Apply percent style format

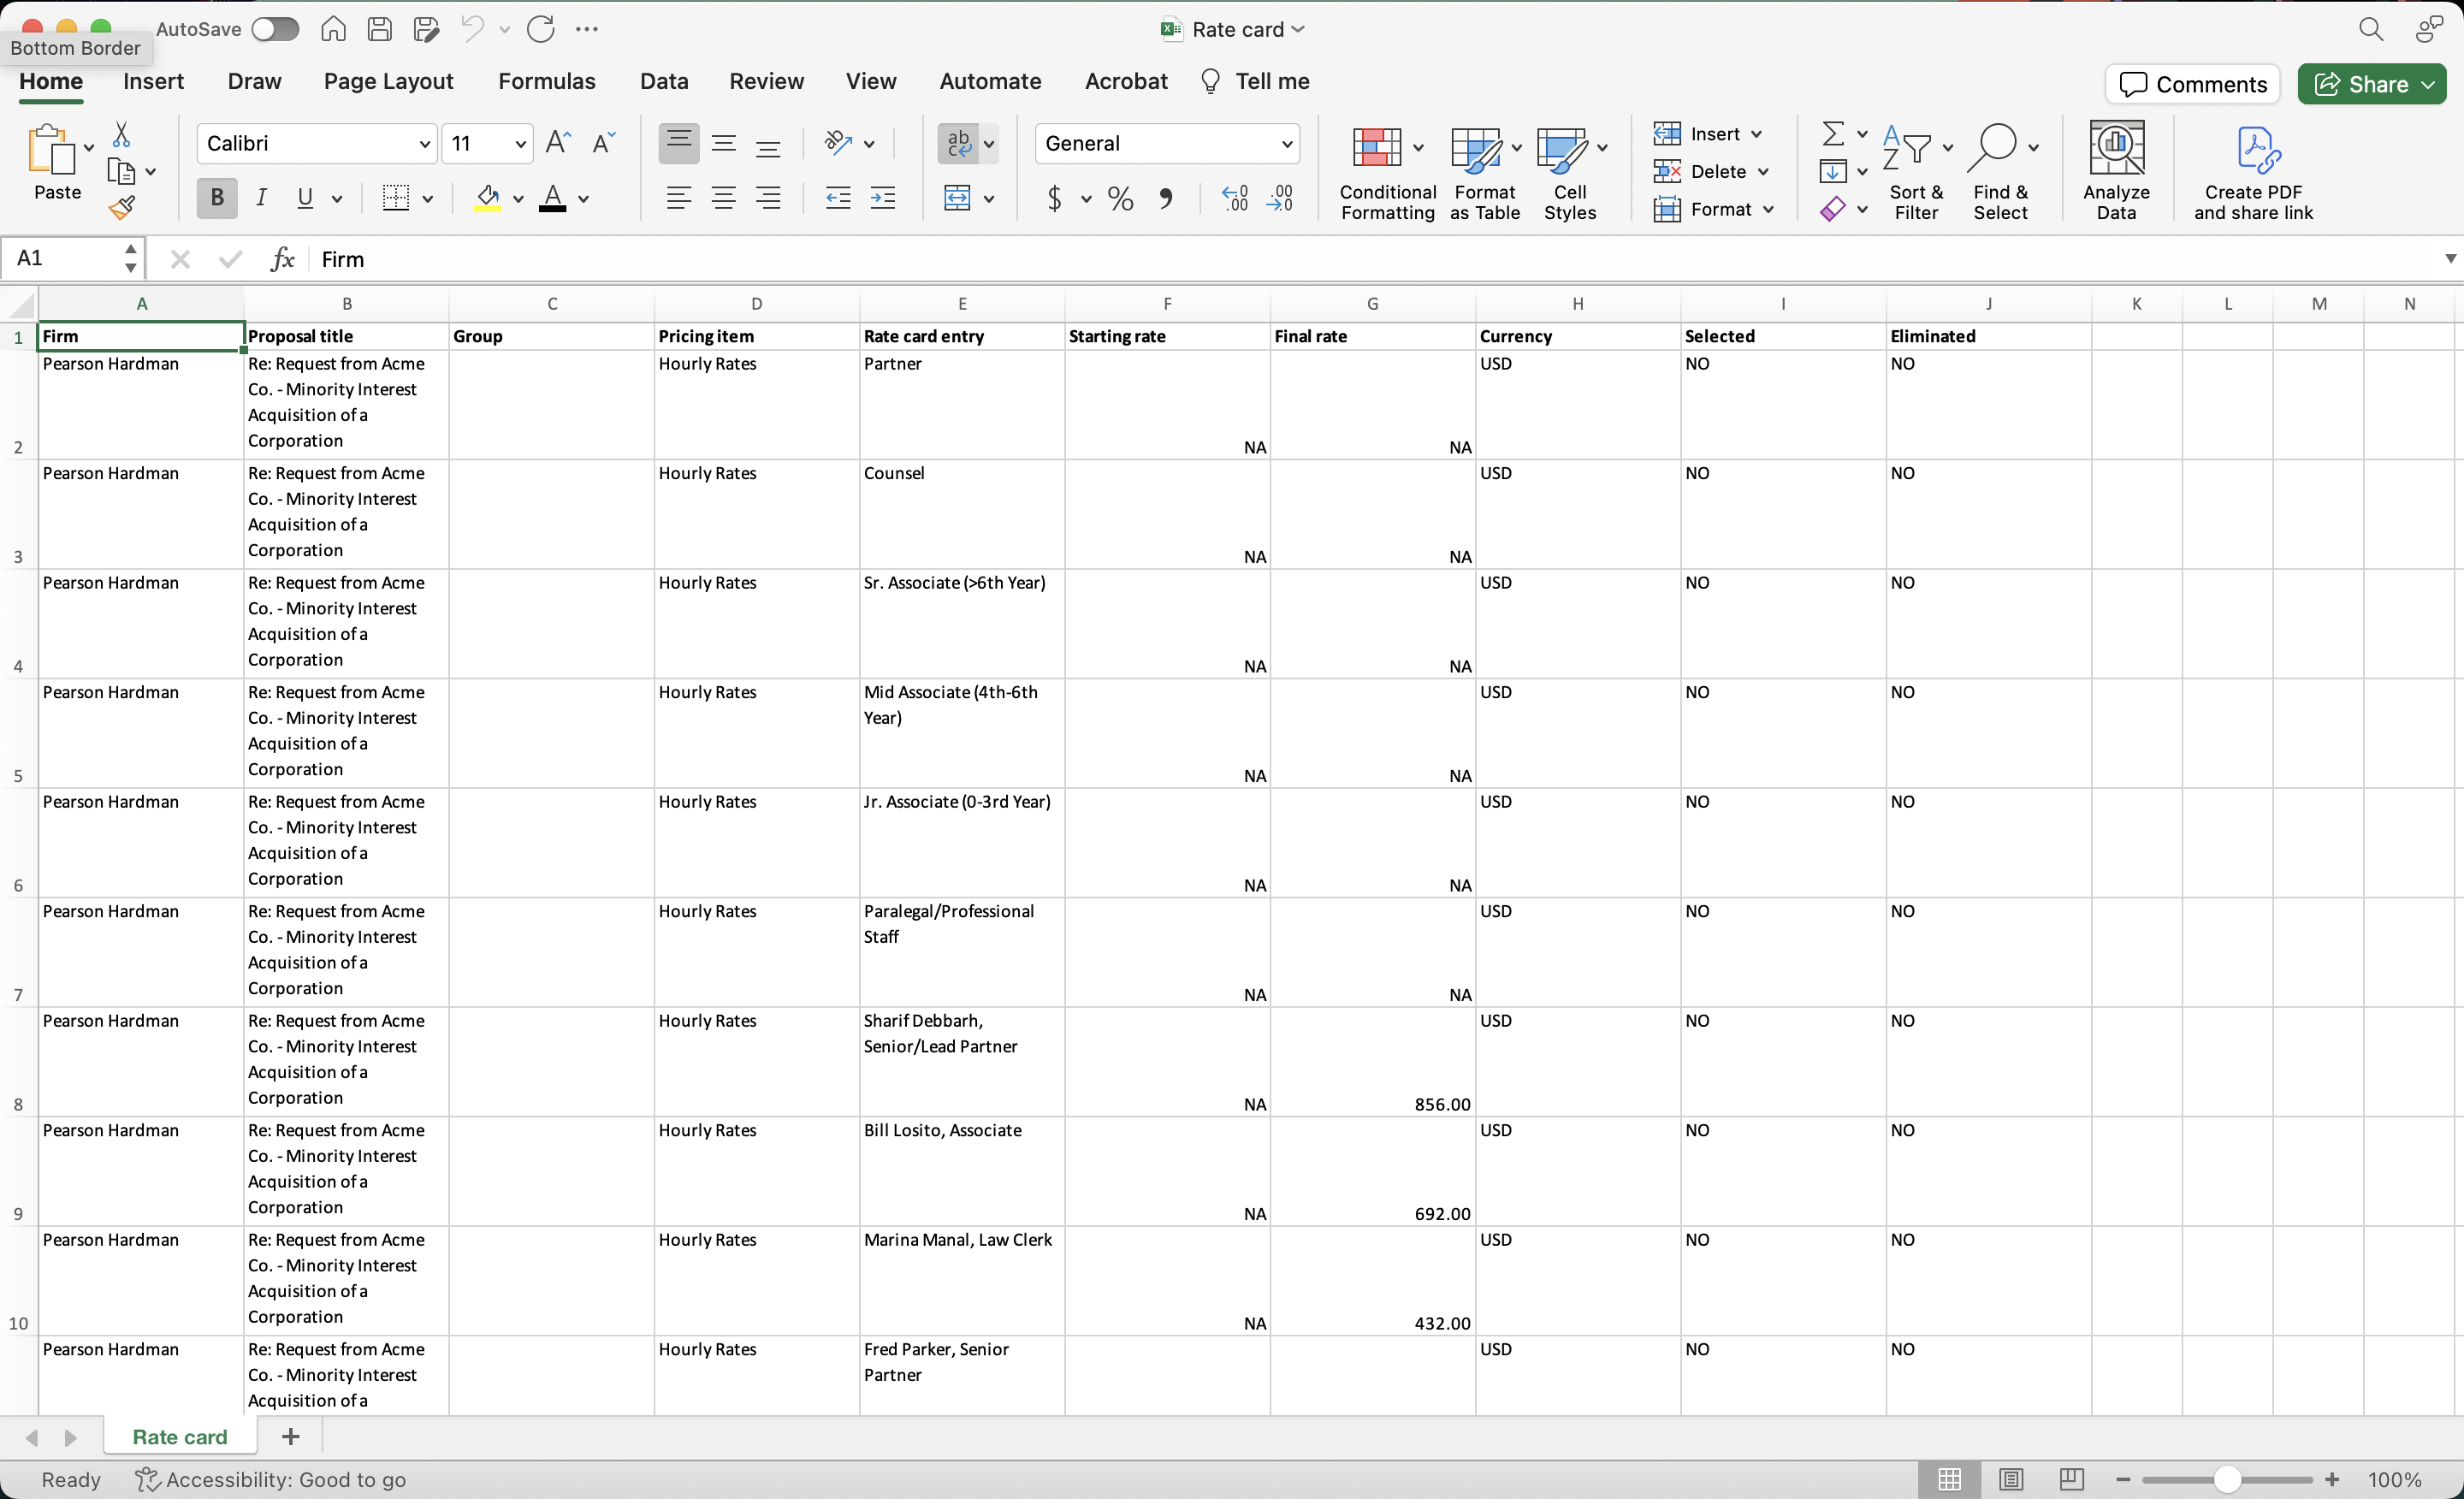[x=1121, y=198]
